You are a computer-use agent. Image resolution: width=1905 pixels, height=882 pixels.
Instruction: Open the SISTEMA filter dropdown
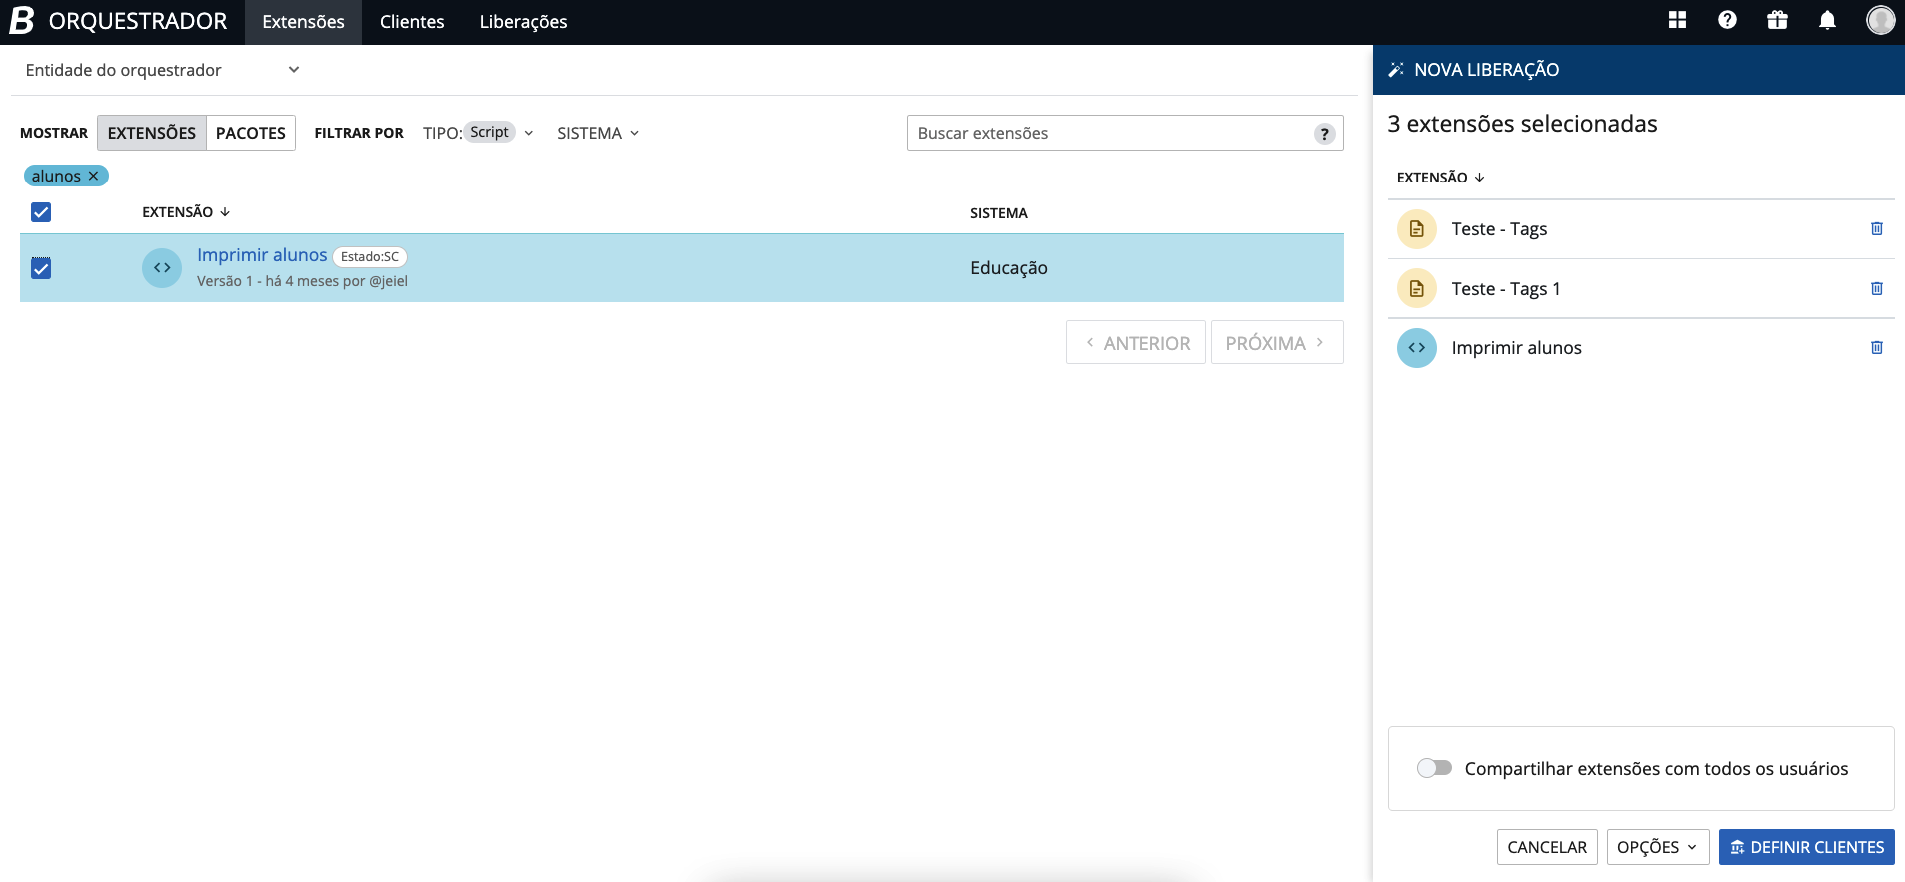598,133
